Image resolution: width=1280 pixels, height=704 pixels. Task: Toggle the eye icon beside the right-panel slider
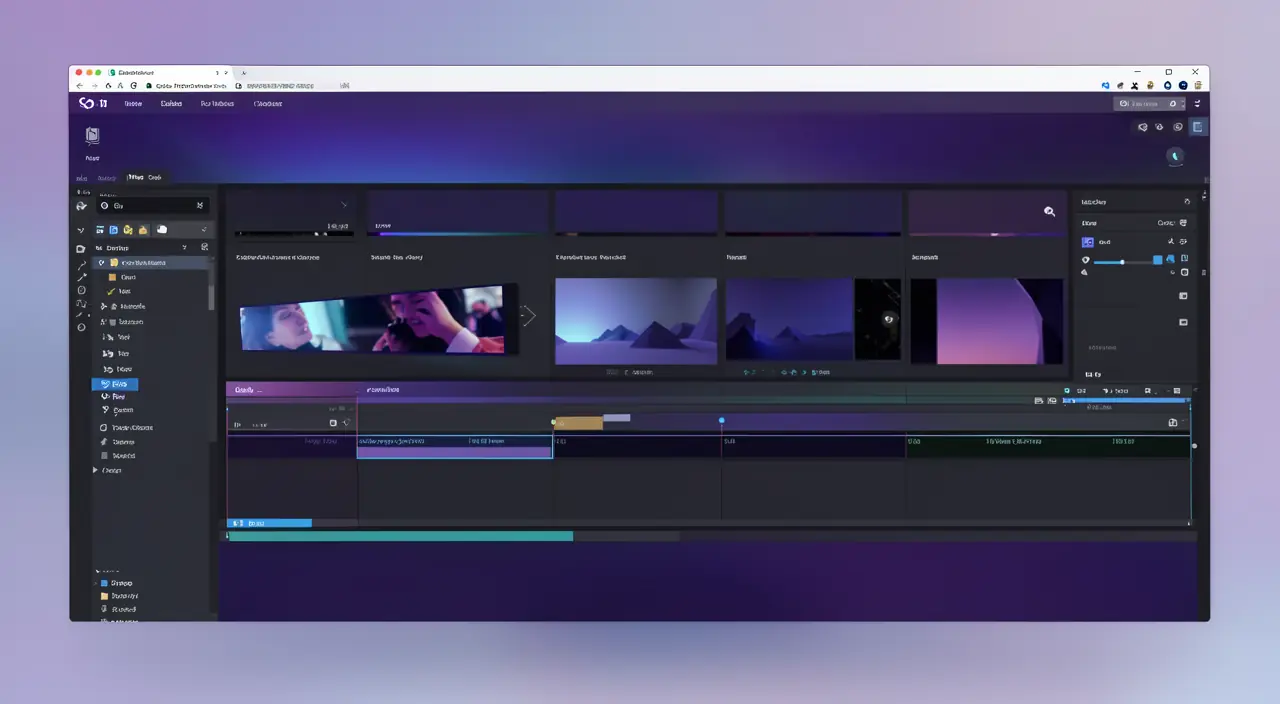(1086, 261)
